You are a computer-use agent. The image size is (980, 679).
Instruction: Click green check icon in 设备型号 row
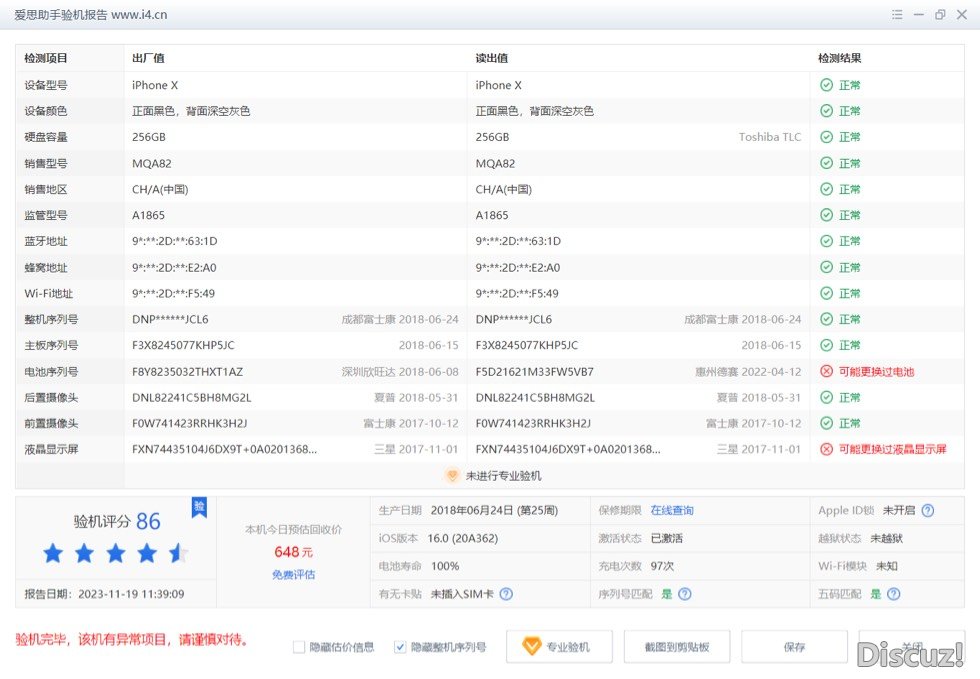tap(826, 85)
